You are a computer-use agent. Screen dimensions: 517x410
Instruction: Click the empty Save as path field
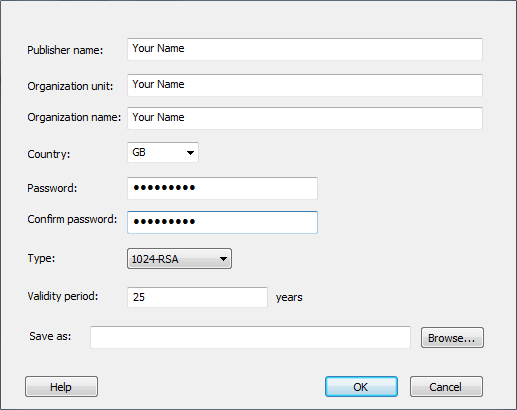(250, 337)
